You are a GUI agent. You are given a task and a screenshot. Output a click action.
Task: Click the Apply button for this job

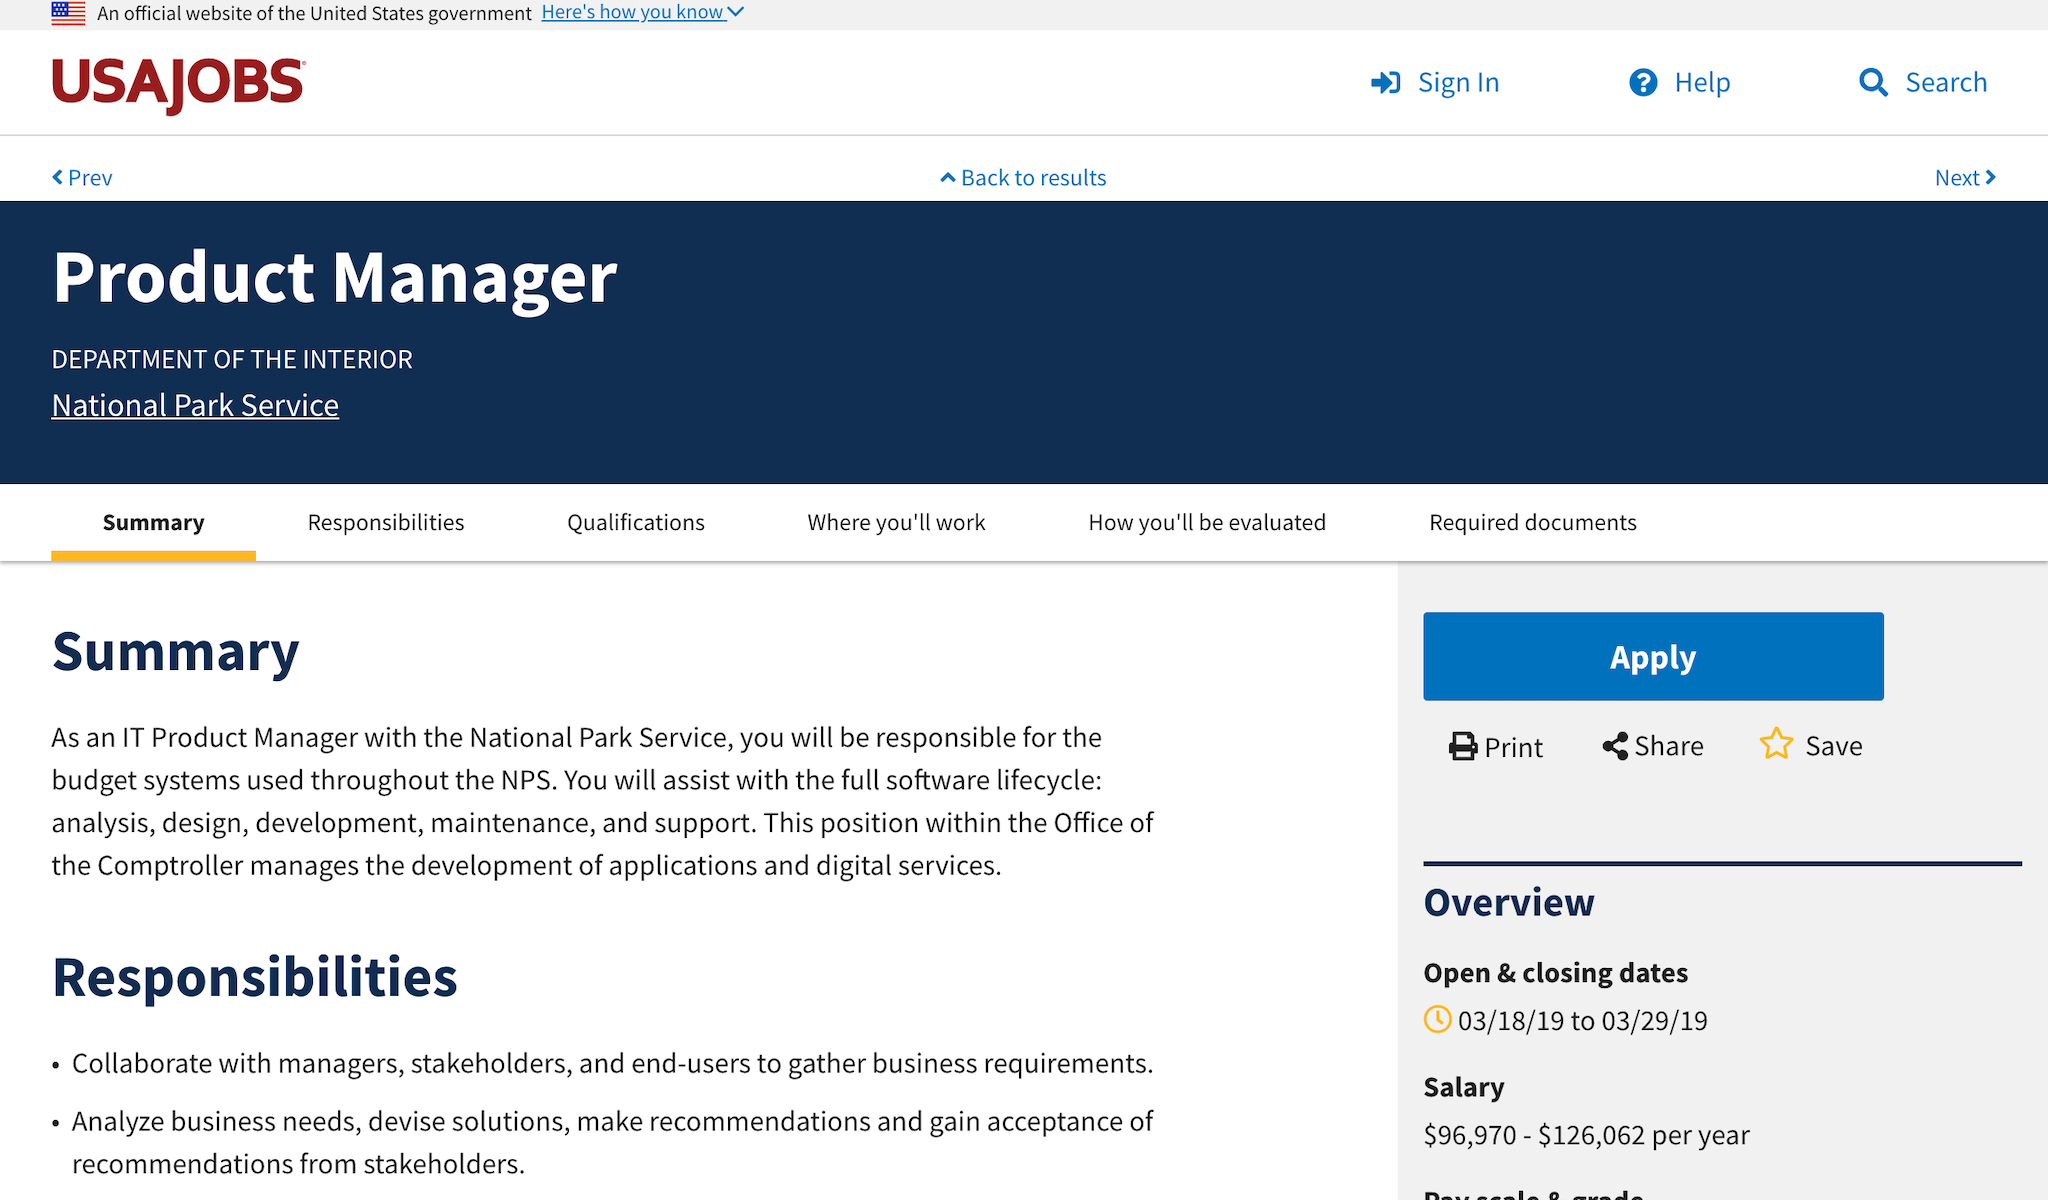click(1654, 656)
